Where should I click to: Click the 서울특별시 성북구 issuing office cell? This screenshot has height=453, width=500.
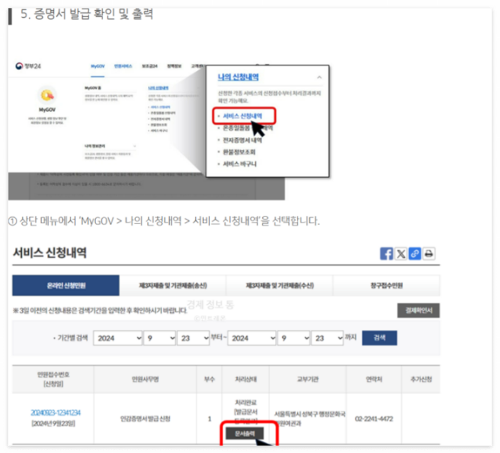coord(308,419)
